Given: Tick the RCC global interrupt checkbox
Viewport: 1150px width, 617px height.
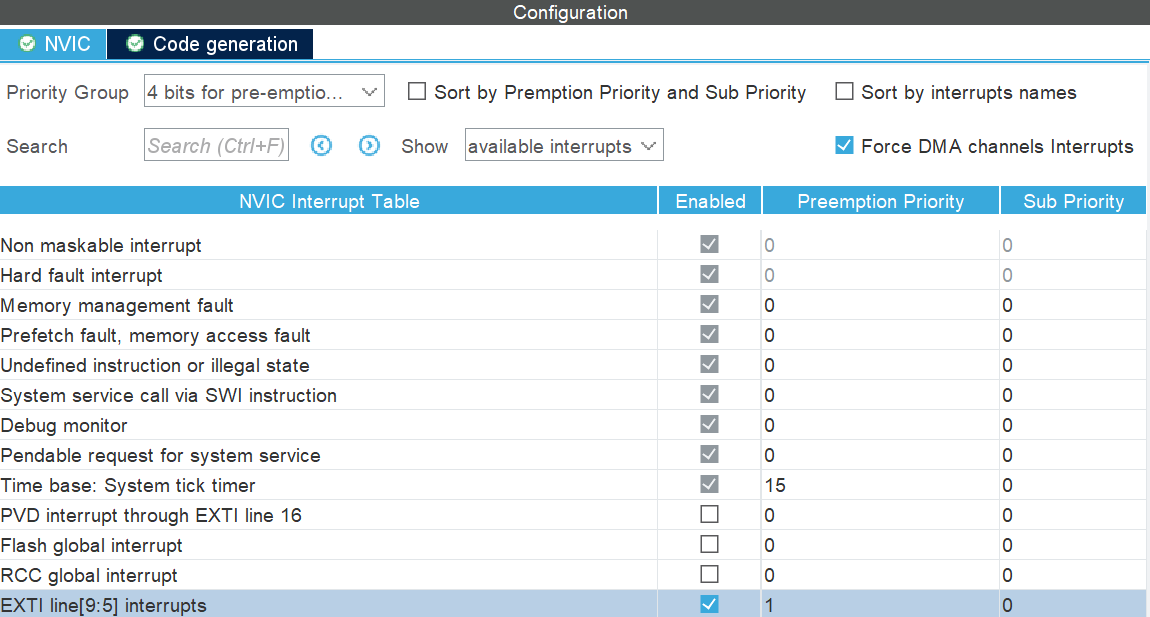Looking at the screenshot, I should pyautogui.click(x=709, y=575).
